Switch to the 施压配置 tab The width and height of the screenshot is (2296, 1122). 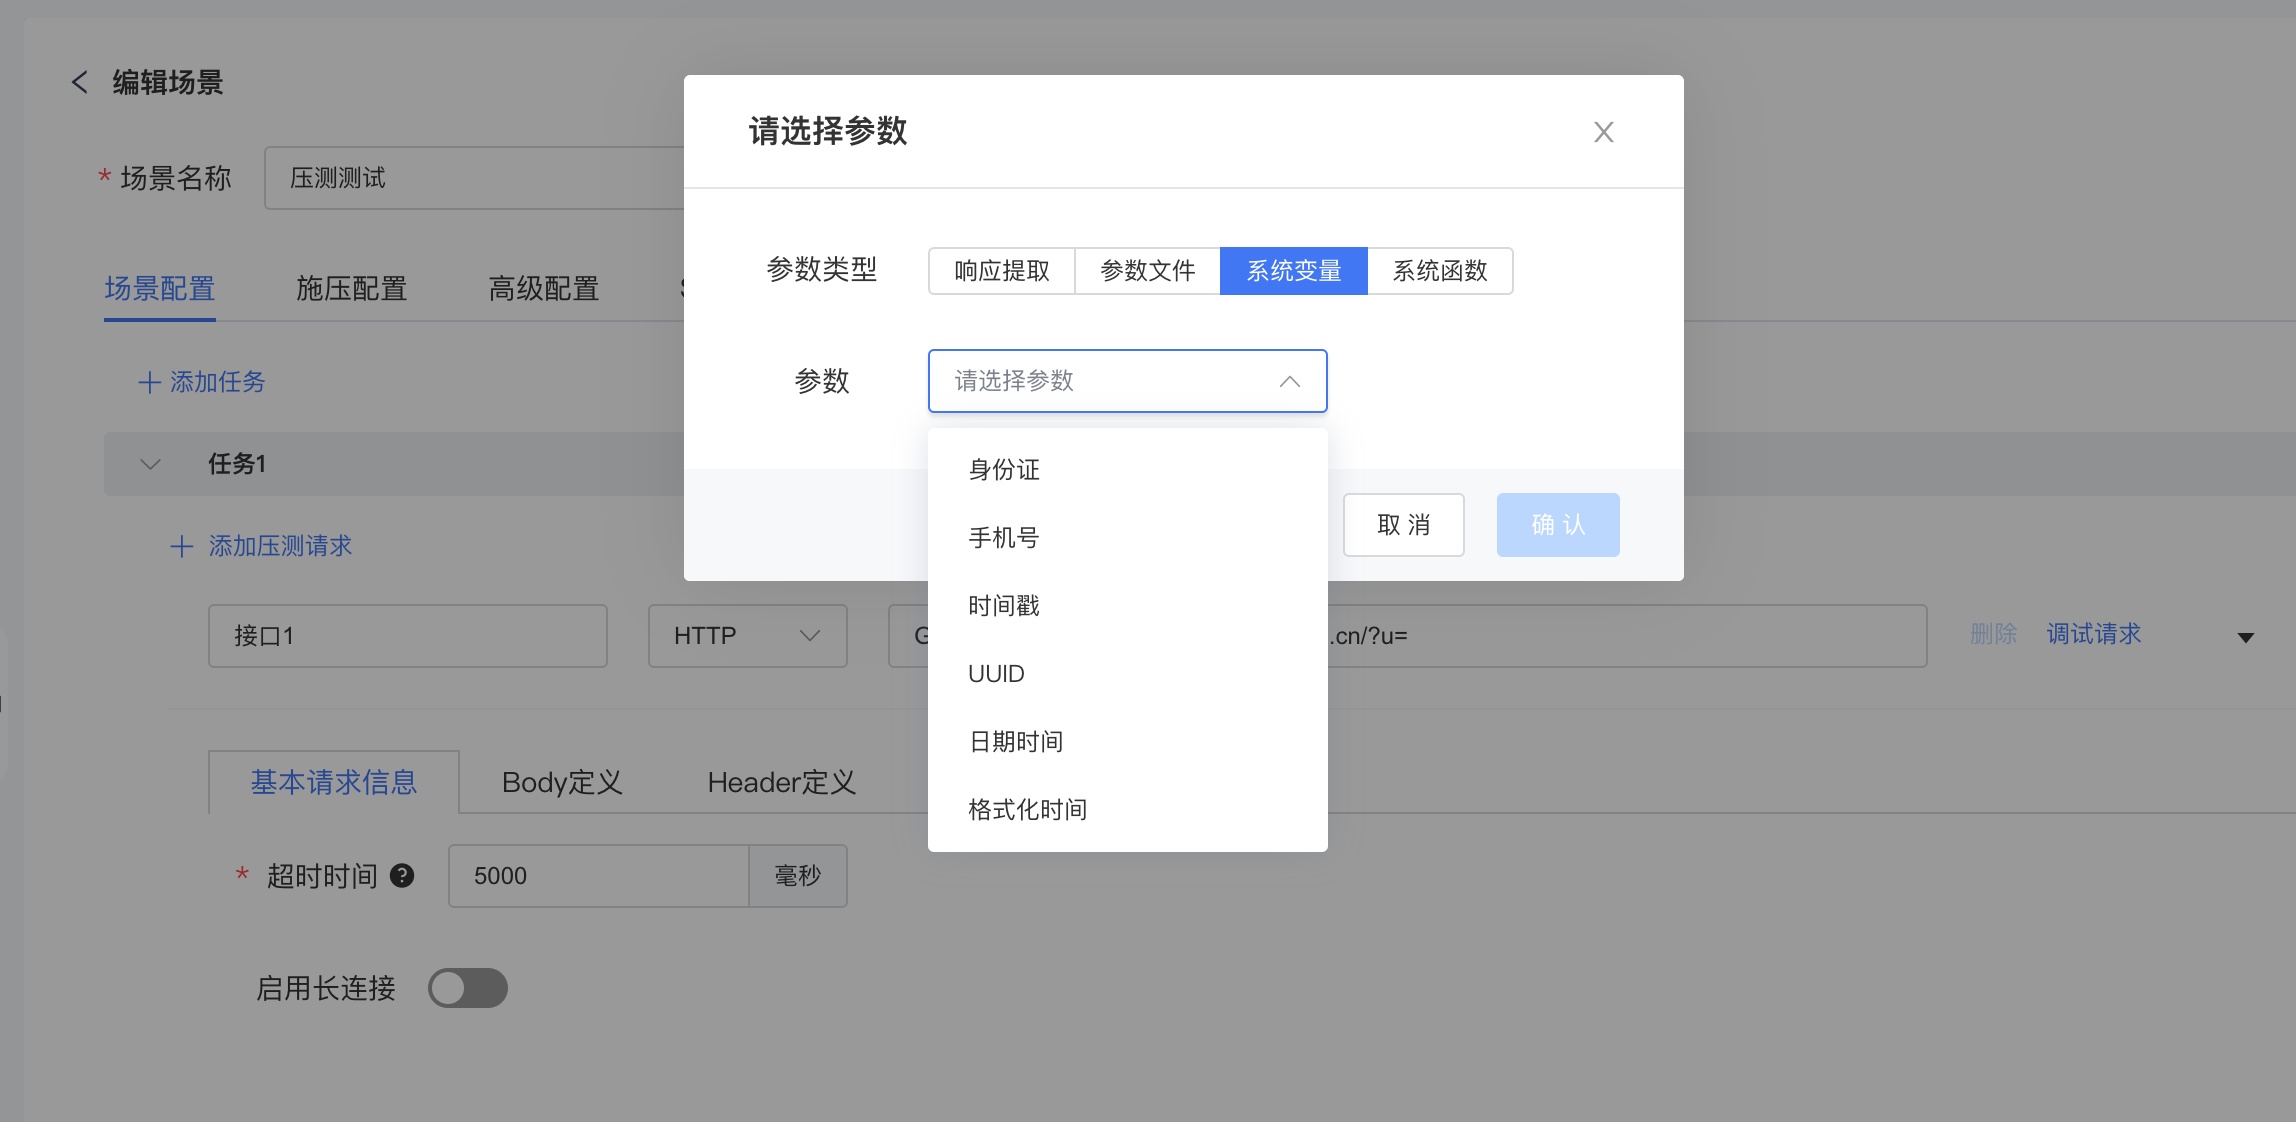click(351, 289)
